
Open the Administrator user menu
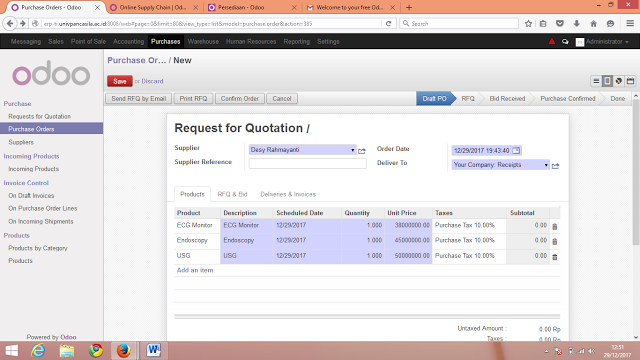tap(602, 42)
